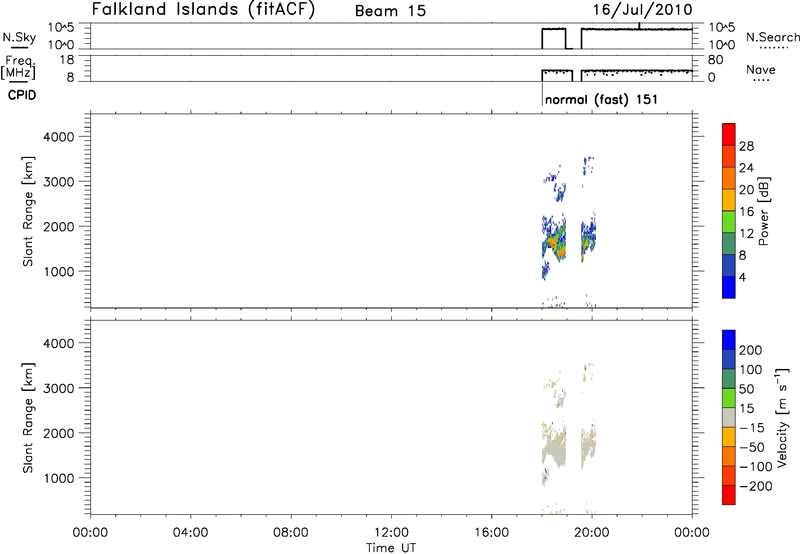Viewport: 800px width, 554px height.
Task: Click the 'Velocity [m s-1]' colorbar label
Action: point(782,417)
